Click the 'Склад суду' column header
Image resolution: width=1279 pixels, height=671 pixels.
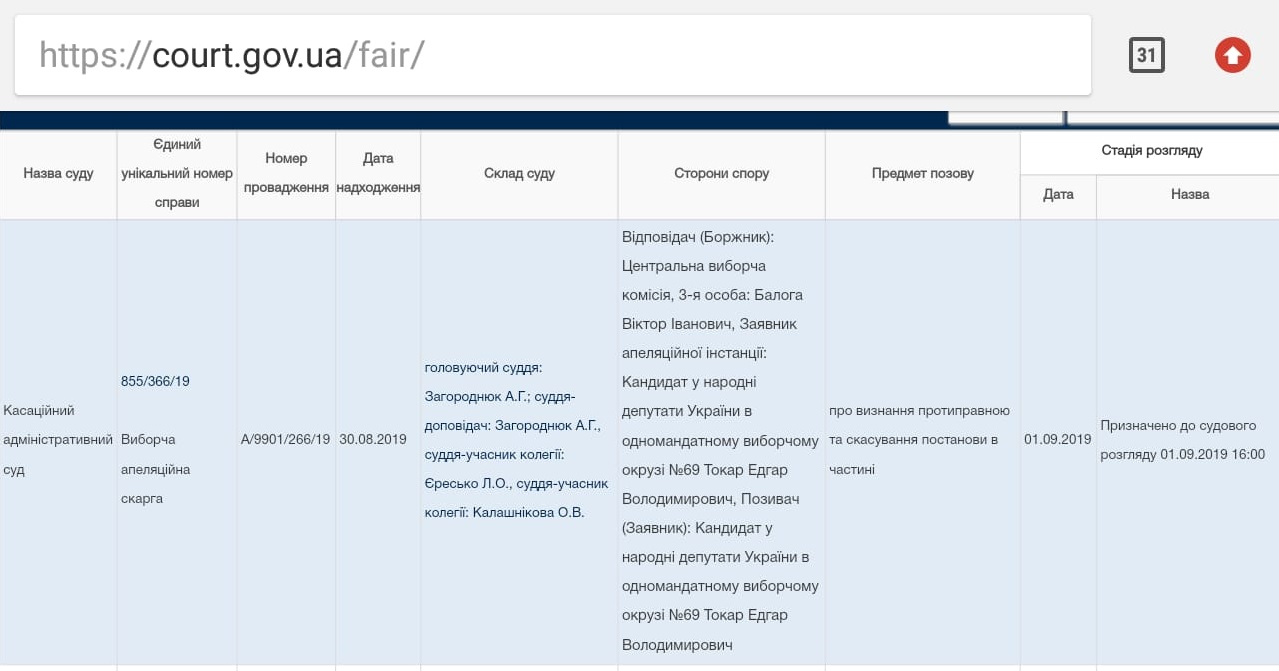coord(519,174)
